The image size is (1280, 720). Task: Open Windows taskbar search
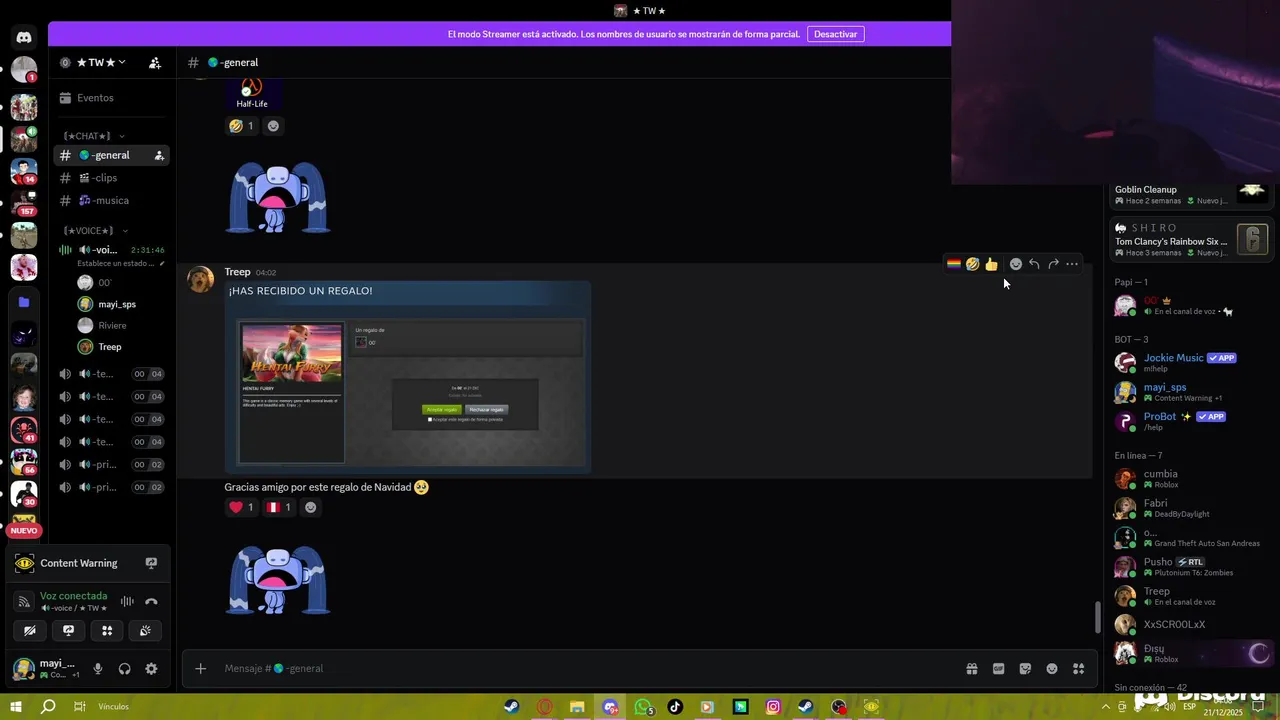click(x=47, y=707)
